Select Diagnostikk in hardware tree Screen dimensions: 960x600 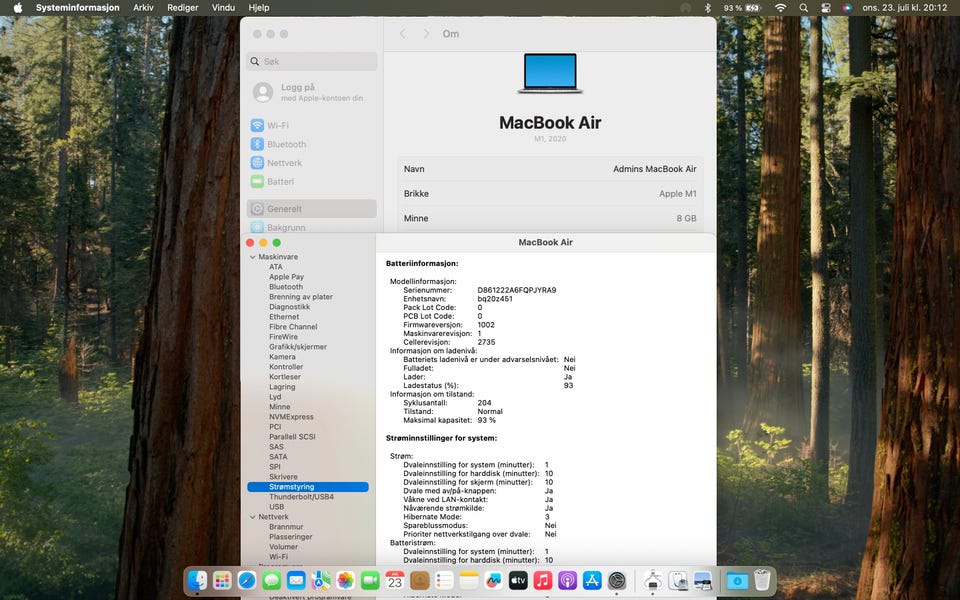[x=290, y=307]
